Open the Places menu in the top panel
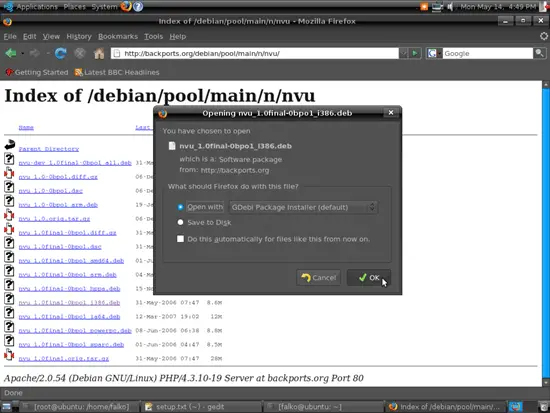The width and height of the screenshot is (550, 413). click(74, 7)
